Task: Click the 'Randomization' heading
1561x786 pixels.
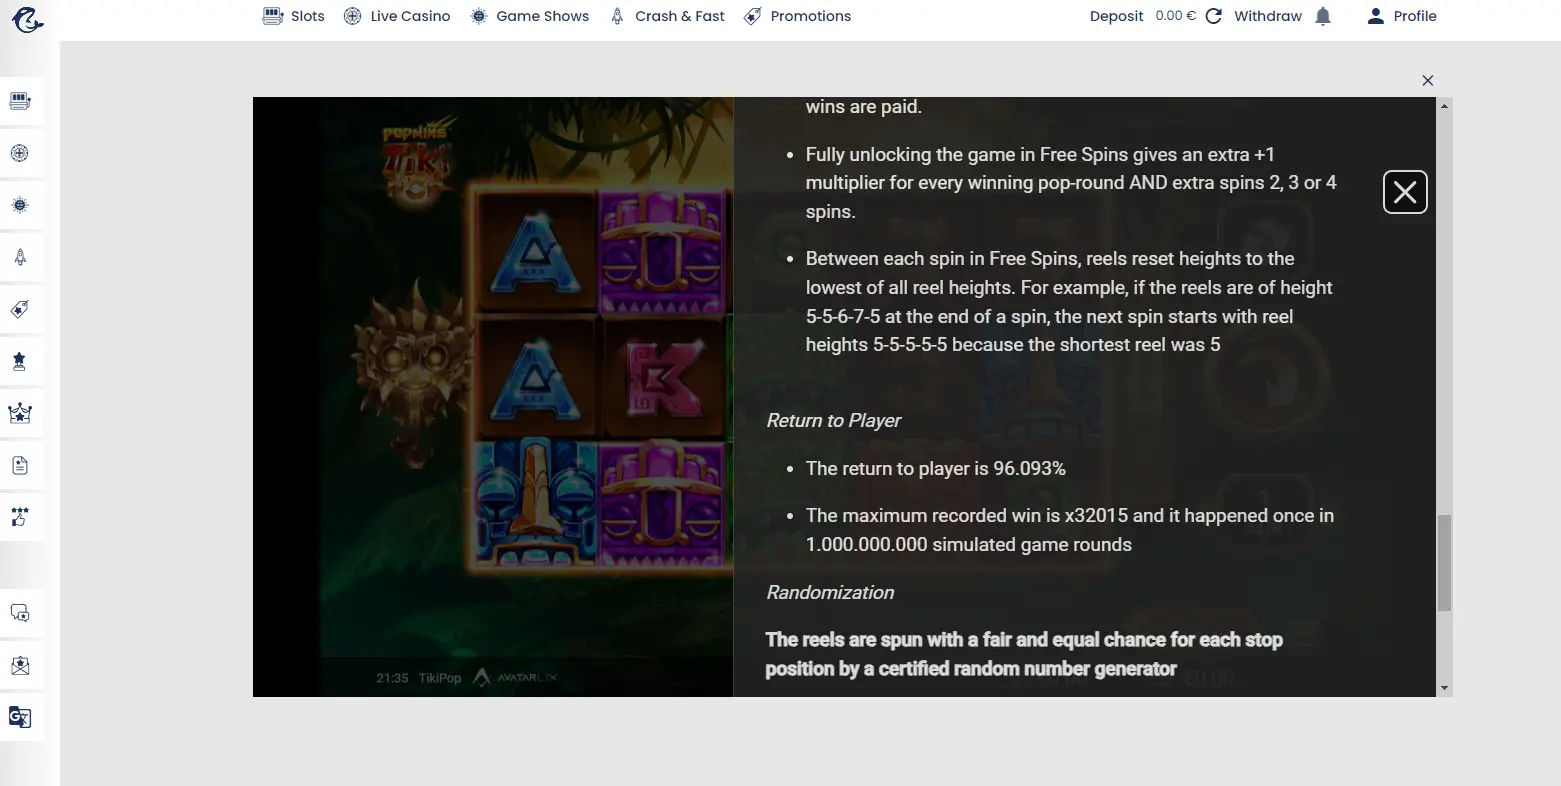Action: pos(830,593)
